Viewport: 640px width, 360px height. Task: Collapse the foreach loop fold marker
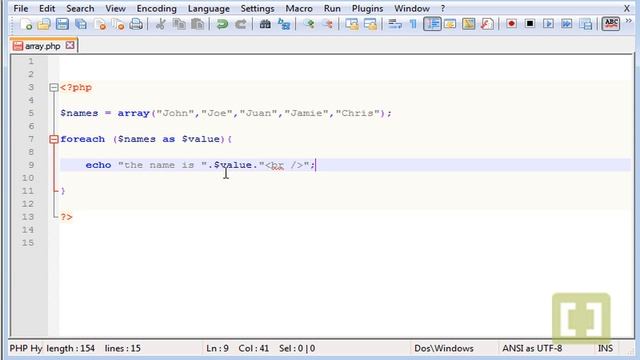[x=54, y=139]
